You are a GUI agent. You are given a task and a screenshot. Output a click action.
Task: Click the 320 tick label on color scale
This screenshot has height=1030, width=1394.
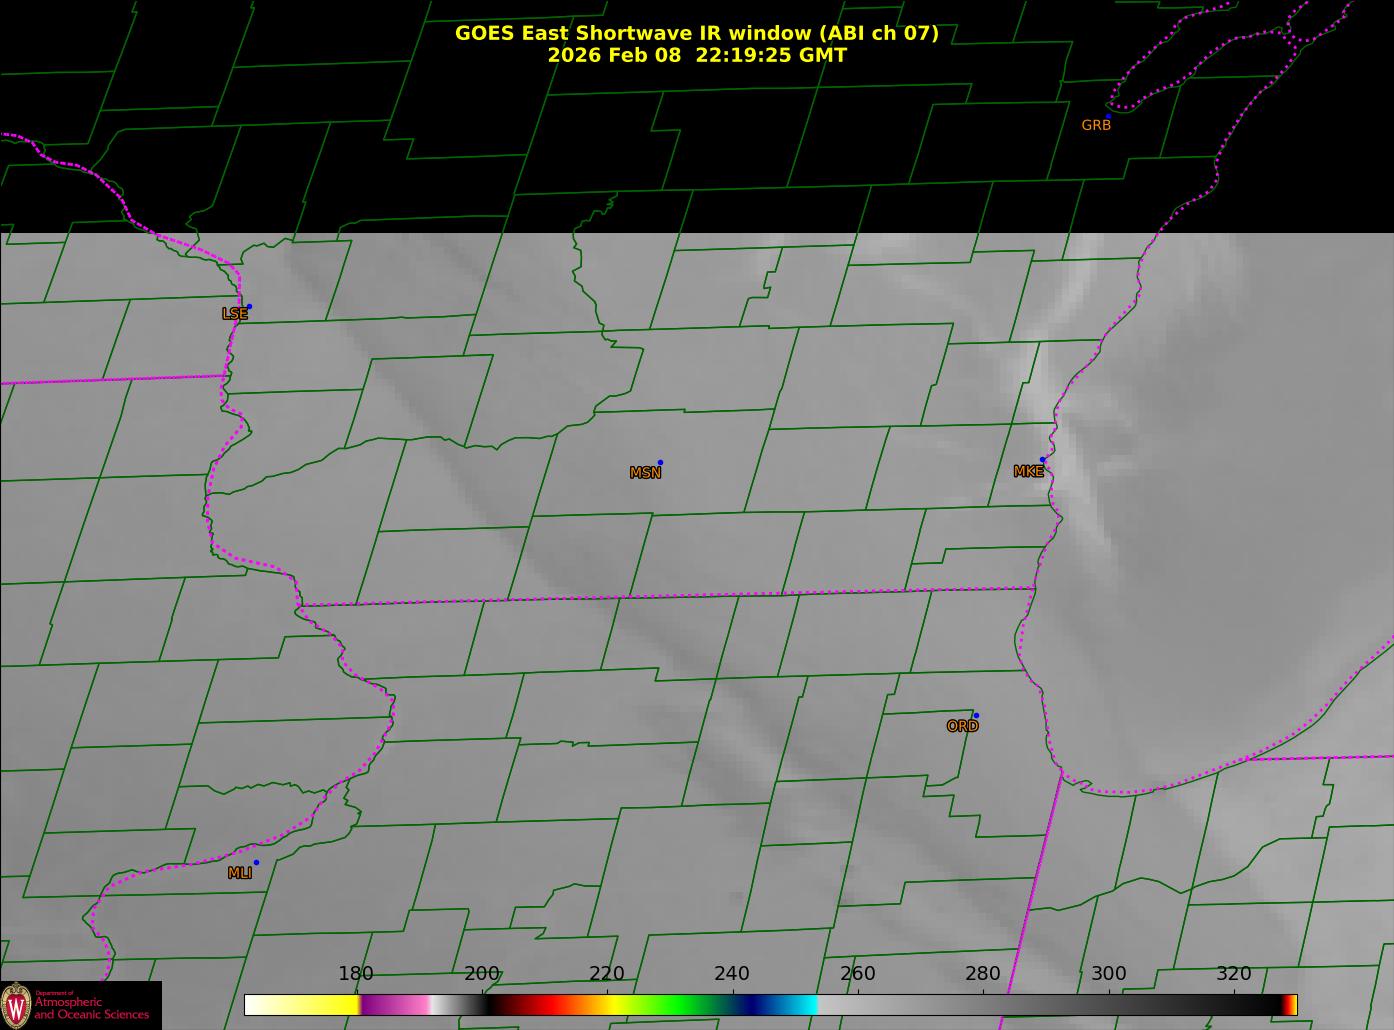[1233, 974]
